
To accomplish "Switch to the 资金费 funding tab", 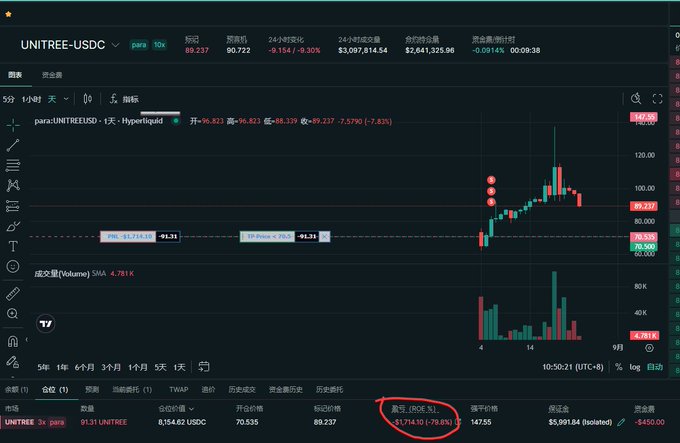I will click(x=52, y=75).
